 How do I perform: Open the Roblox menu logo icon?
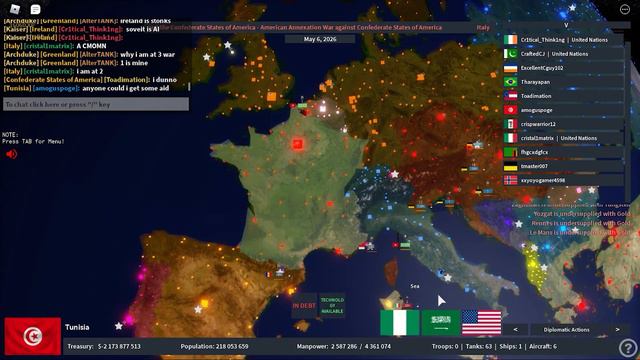click(x=15, y=9)
